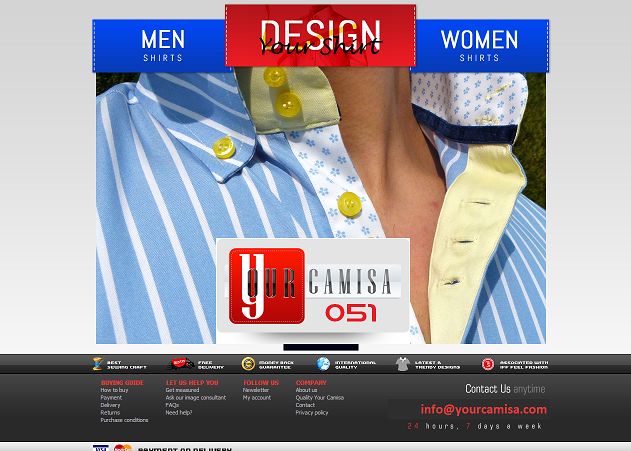Open the Need help? link
Viewport: 631px width, 451px height.
click(x=179, y=412)
